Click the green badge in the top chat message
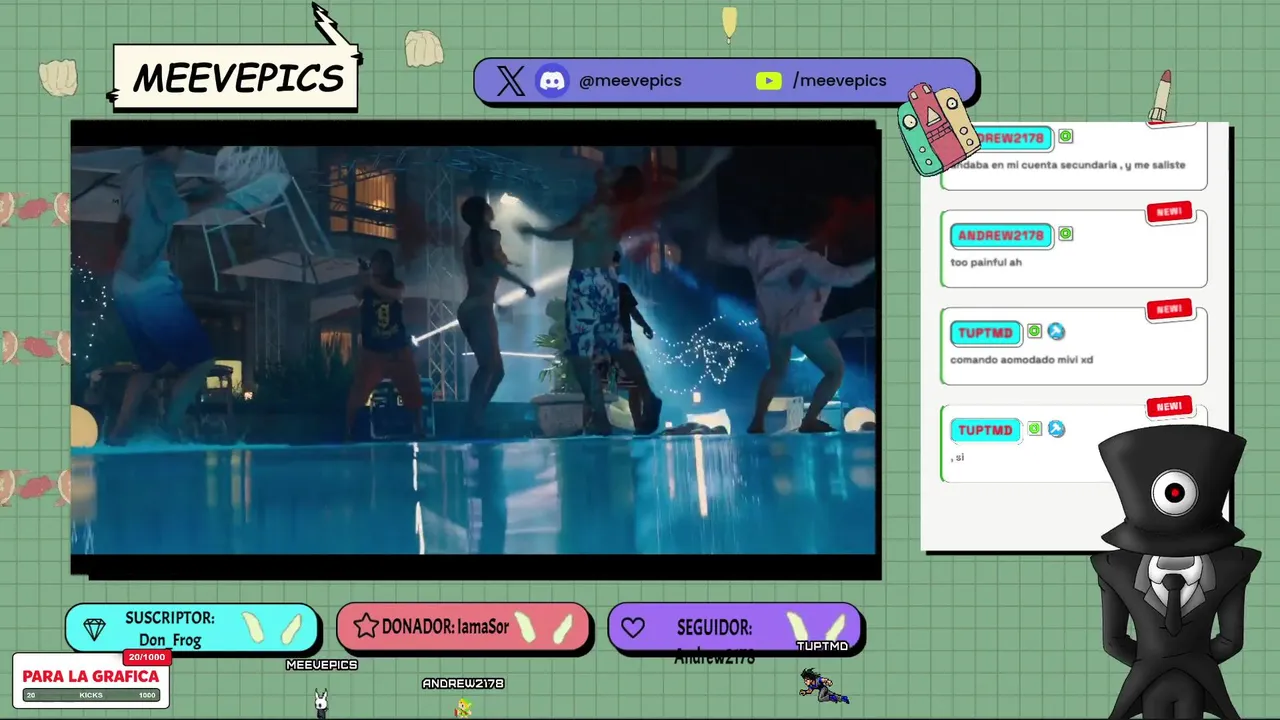 (1066, 137)
